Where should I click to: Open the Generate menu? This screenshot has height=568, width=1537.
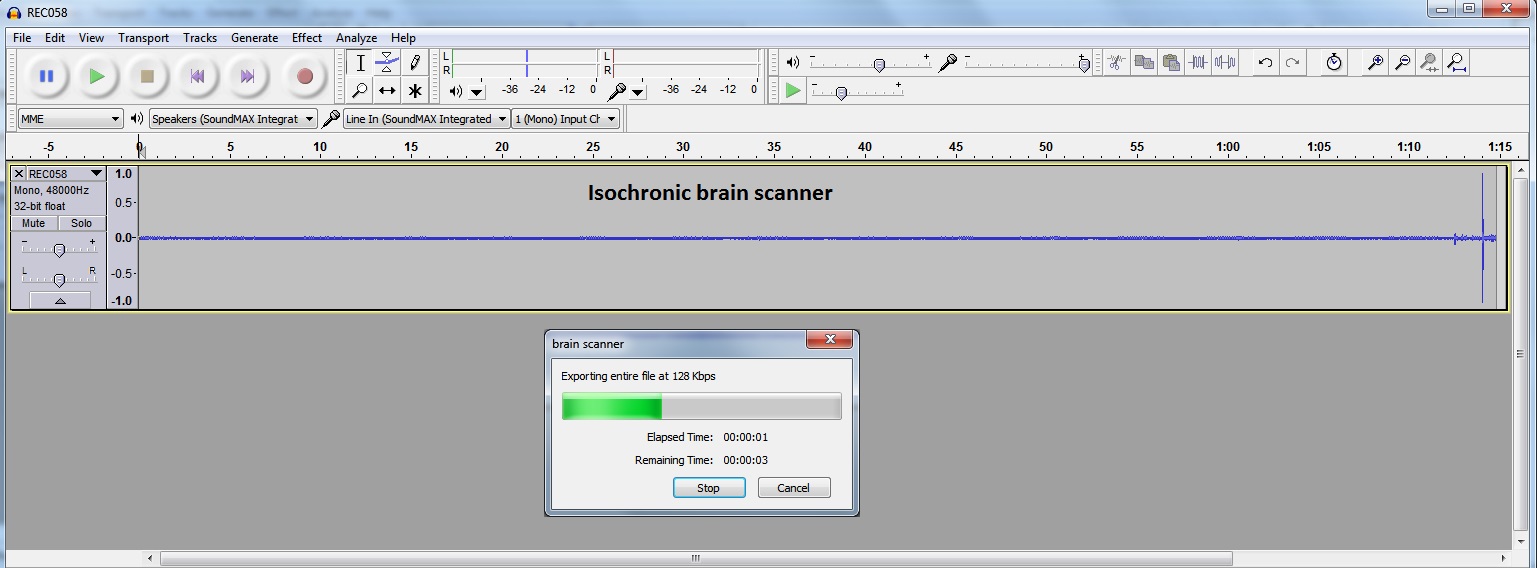tap(254, 38)
